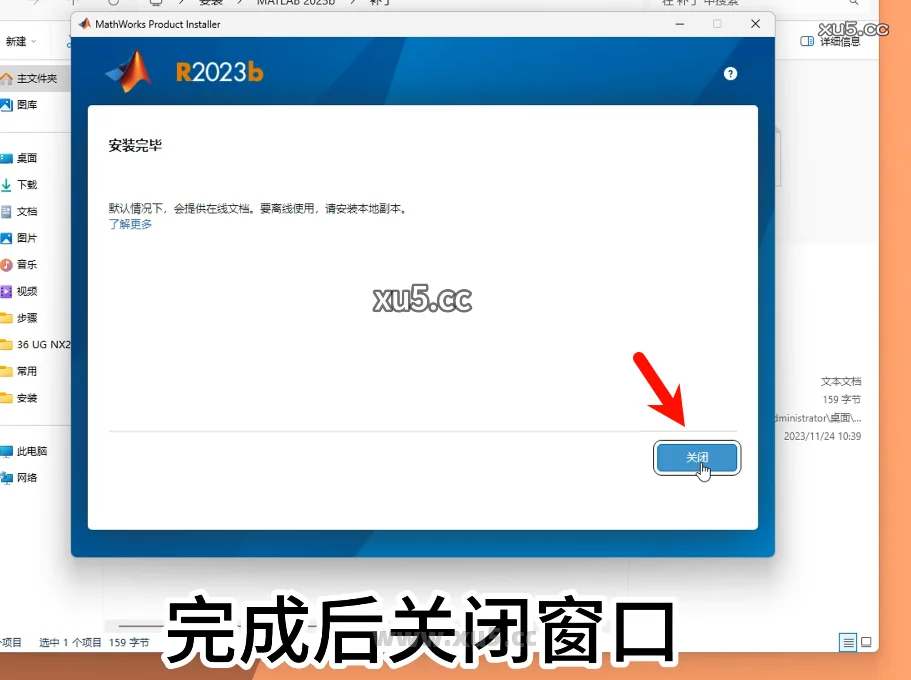Open the 新建 dropdown menu

click(22, 41)
